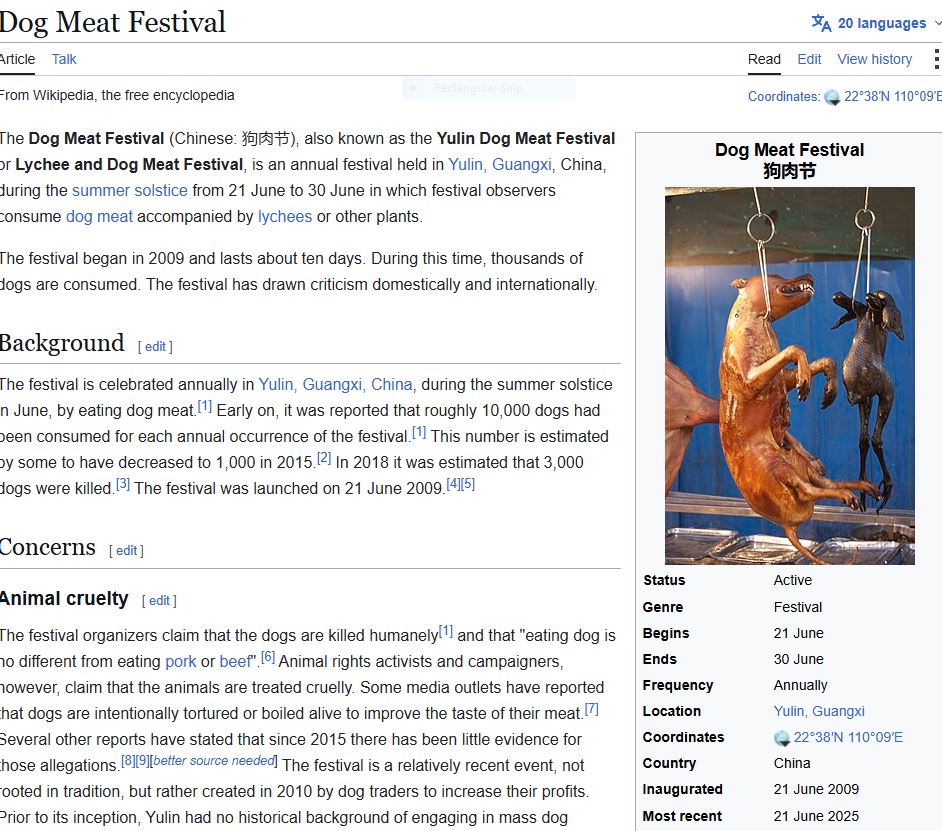The width and height of the screenshot is (942, 831).
Task: Open the dog meat link
Action: (99, 216)
